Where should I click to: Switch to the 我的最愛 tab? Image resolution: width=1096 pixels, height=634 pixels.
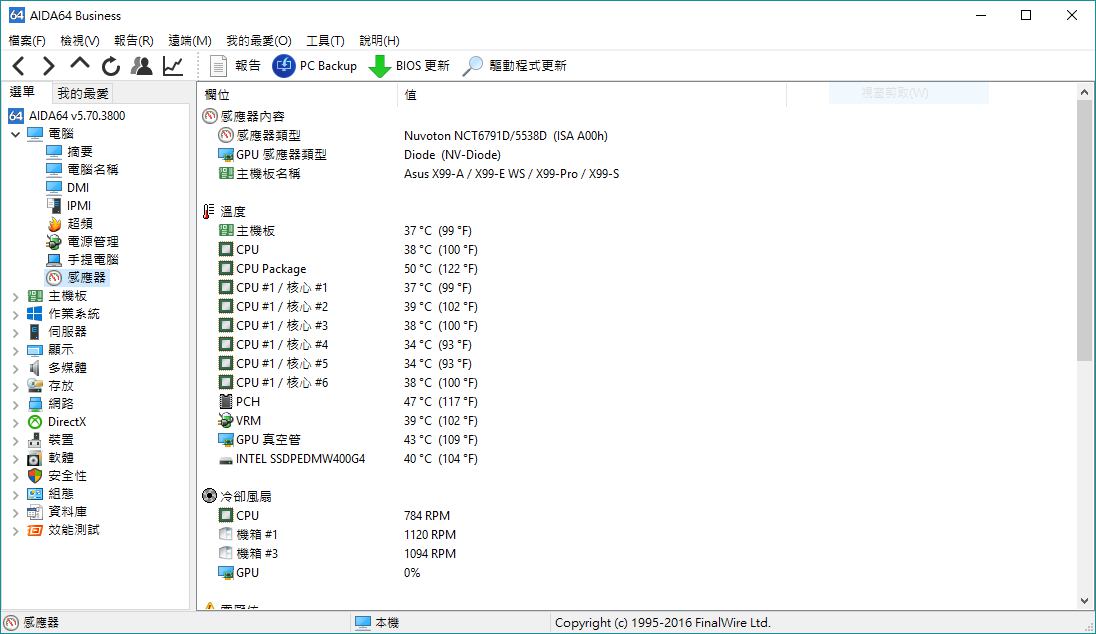tap(83, 93)
